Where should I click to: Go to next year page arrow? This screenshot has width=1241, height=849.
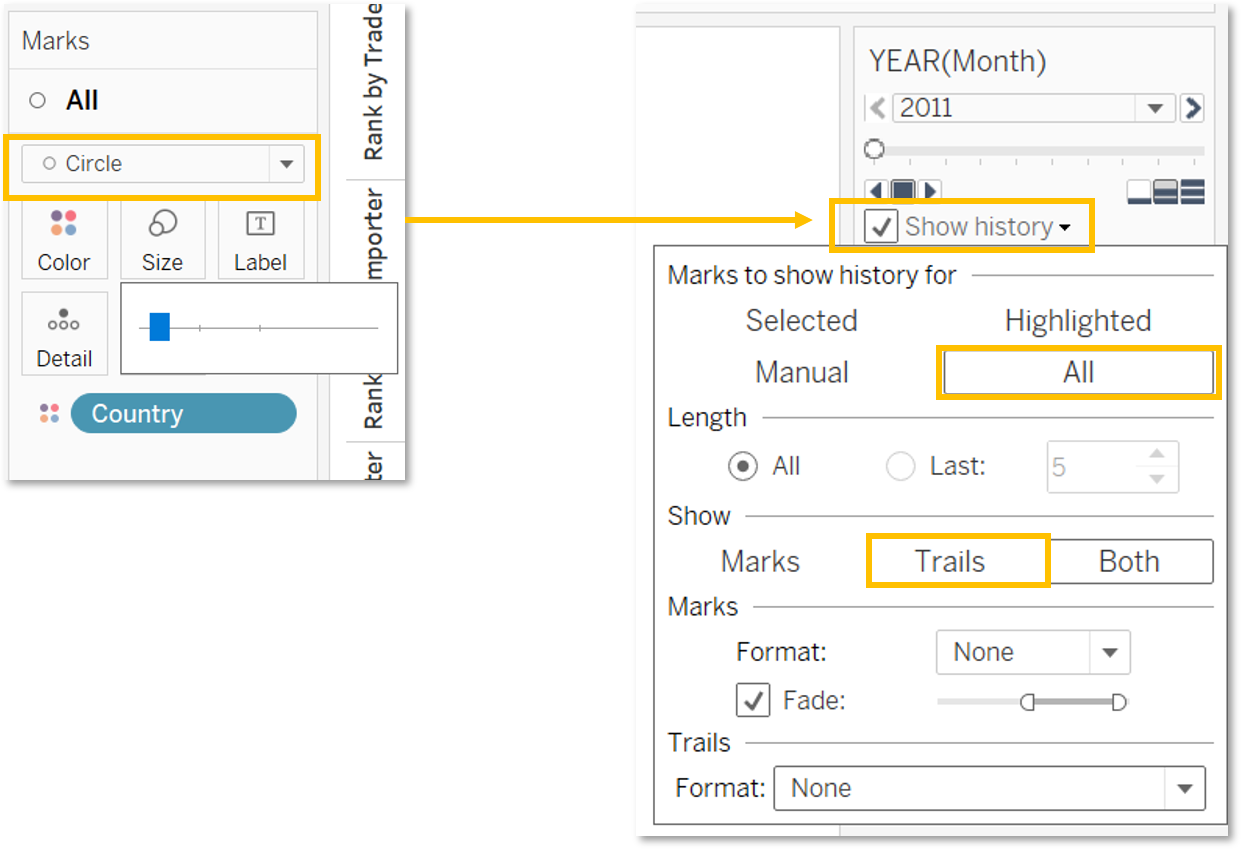click(1192, 108)
